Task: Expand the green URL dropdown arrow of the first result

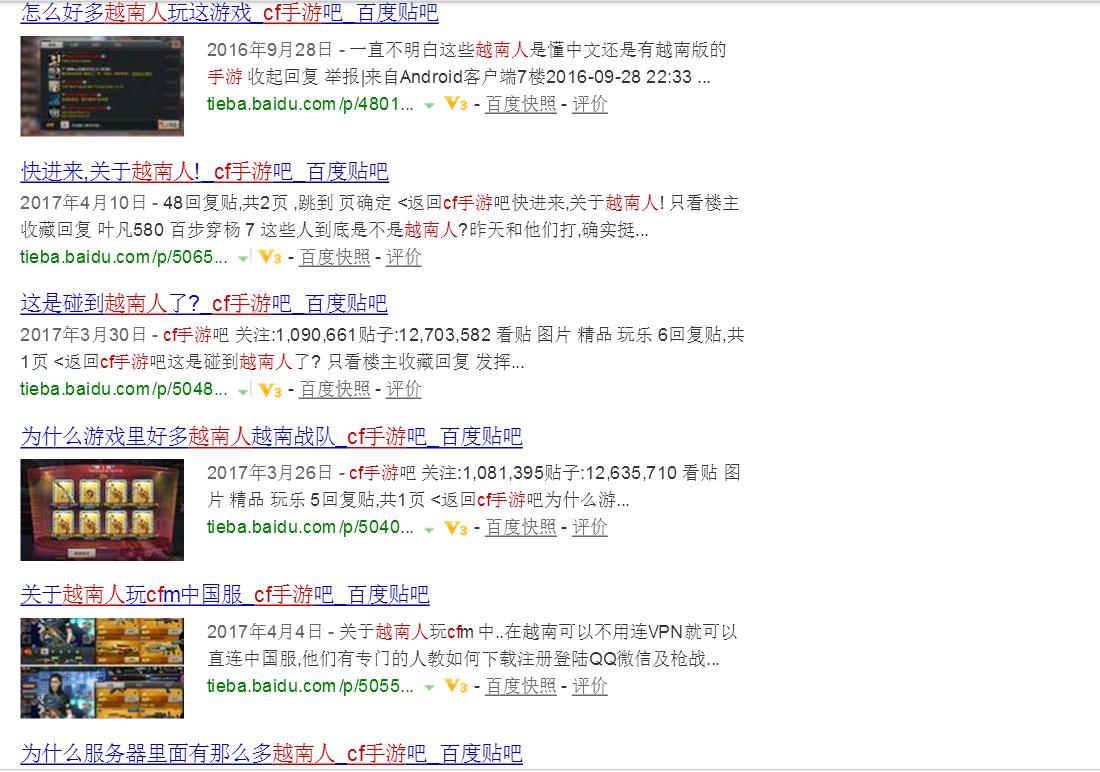Action: click(x=430, y=105)
